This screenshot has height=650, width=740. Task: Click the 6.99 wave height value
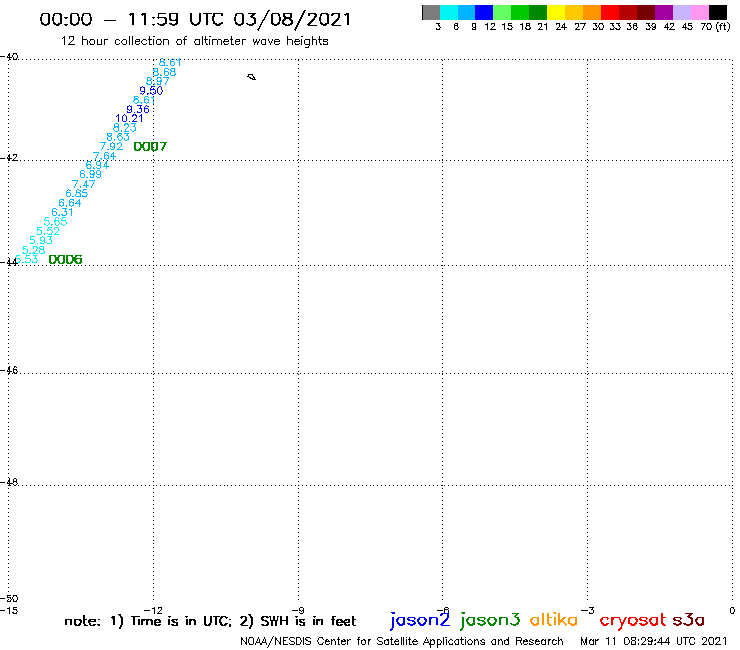(90, 174)
